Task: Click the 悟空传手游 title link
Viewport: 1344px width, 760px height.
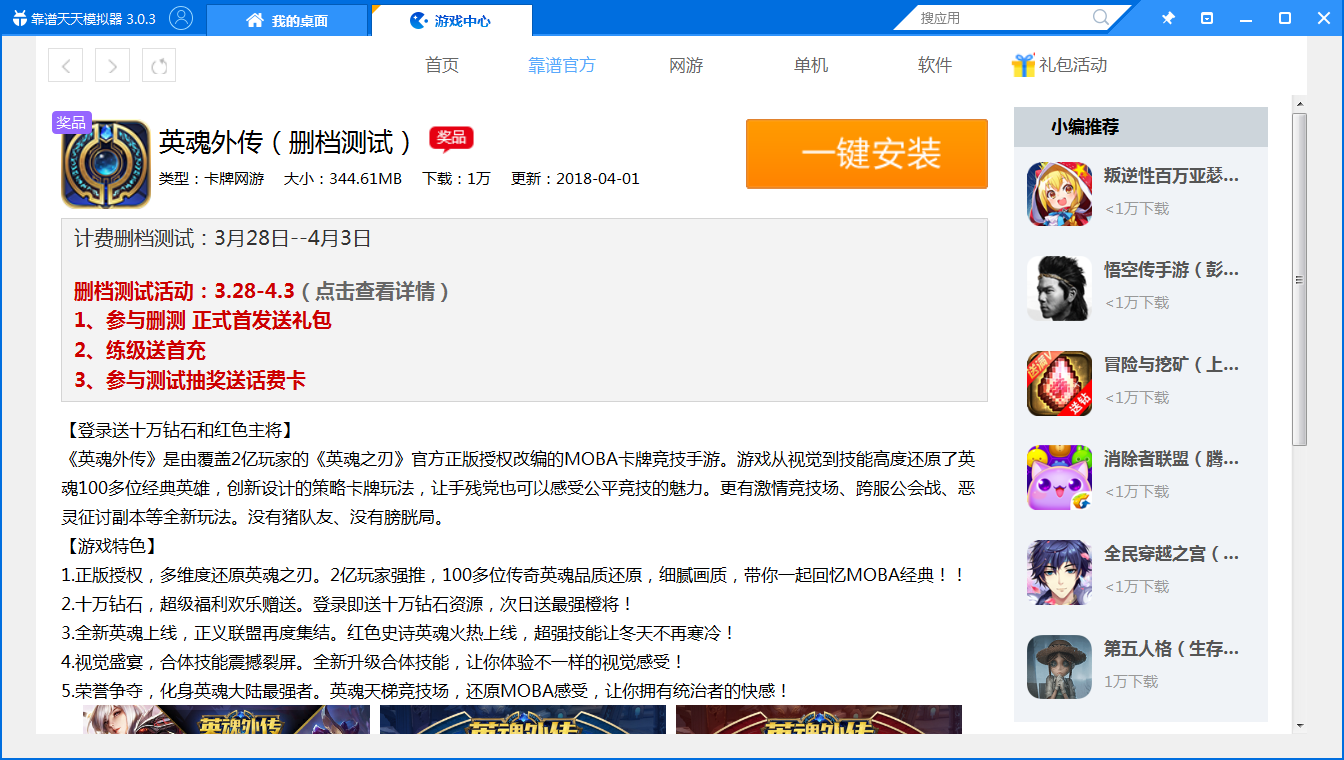Action: pyautogui.click(x=1171, y=270)
